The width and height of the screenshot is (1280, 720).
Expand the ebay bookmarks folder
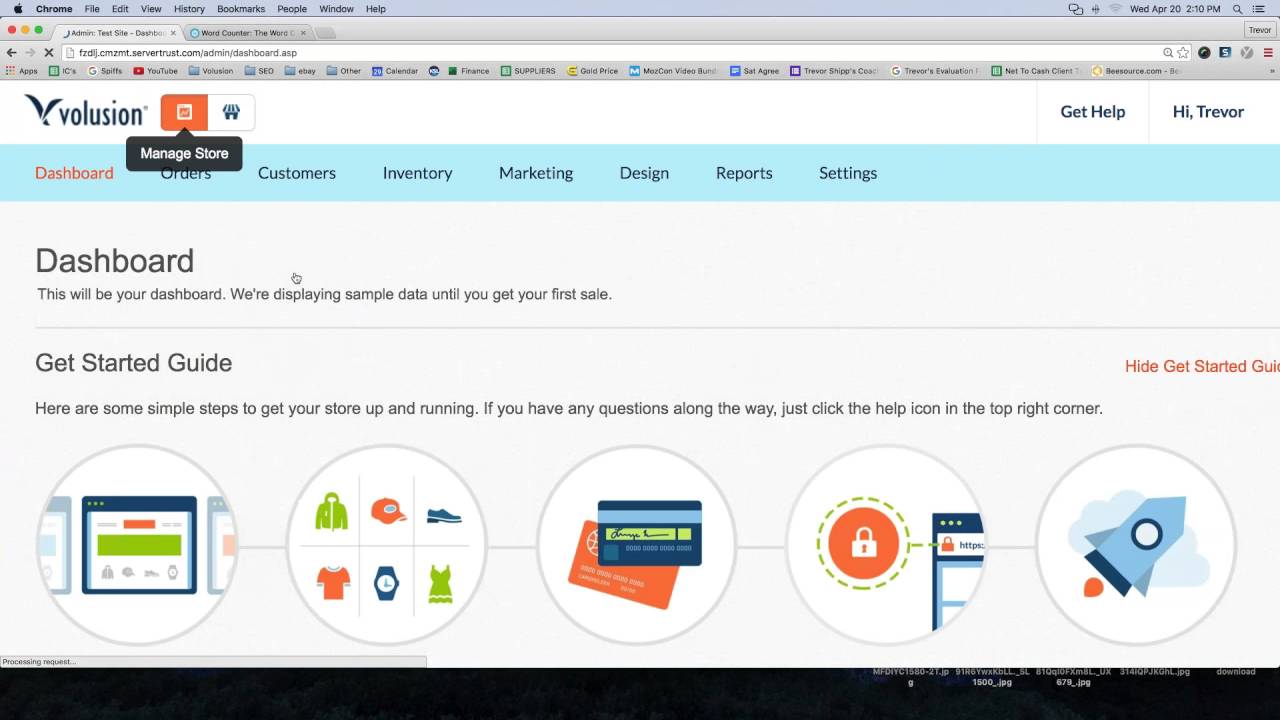tap(300, 71)
